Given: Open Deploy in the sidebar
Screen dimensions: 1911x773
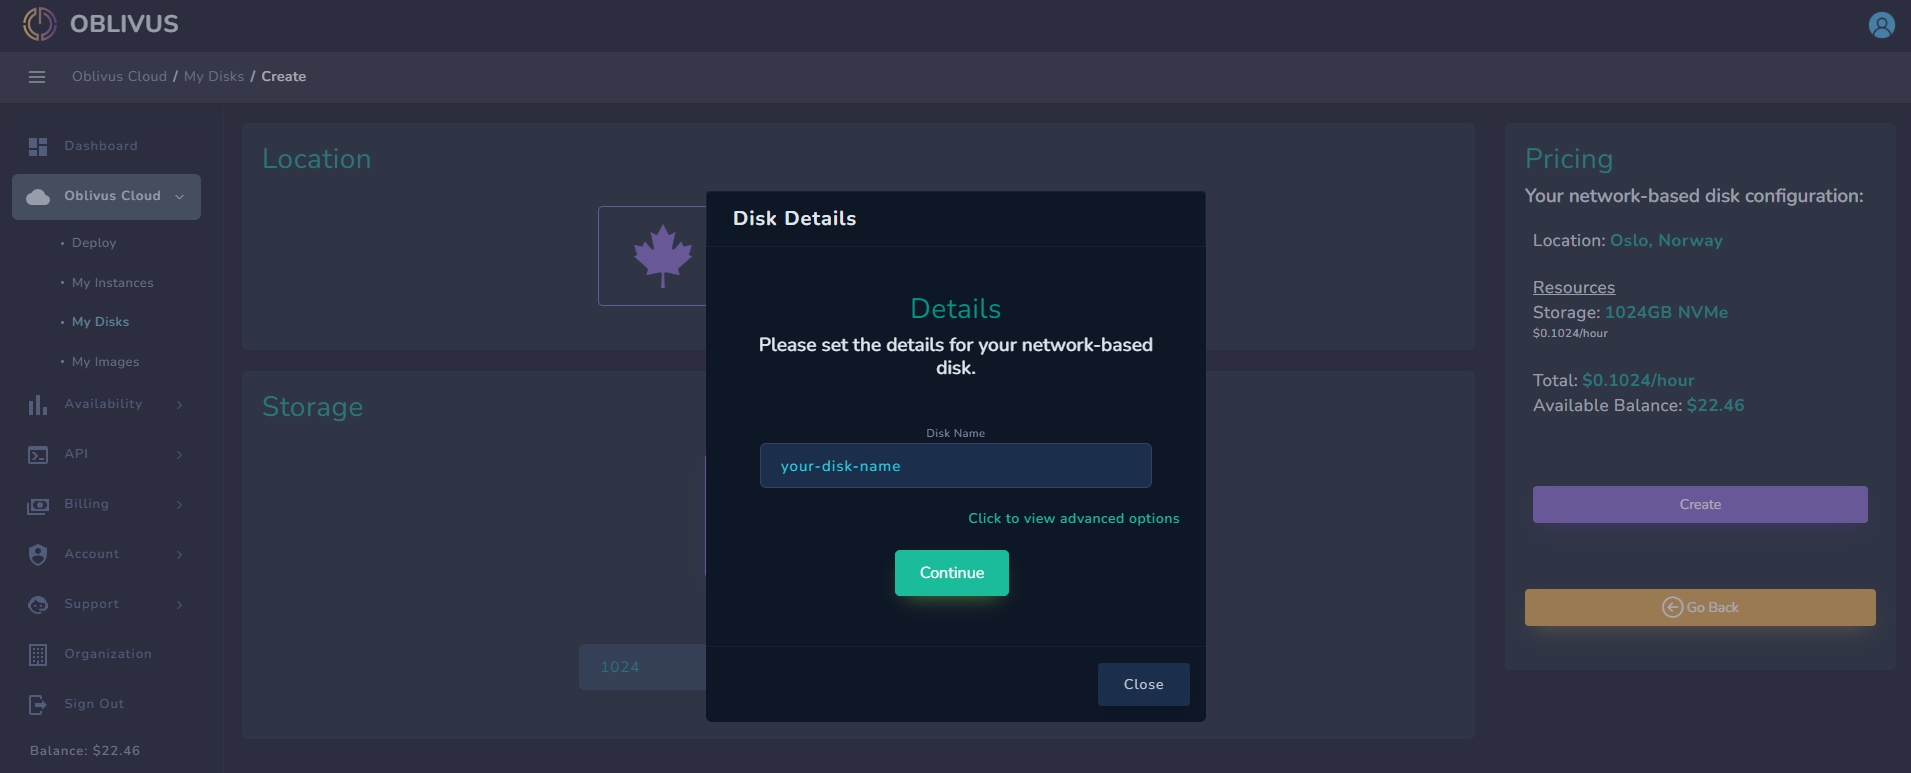Looking at the screenshot, I should pyautogui.click(x=94, y=243).
